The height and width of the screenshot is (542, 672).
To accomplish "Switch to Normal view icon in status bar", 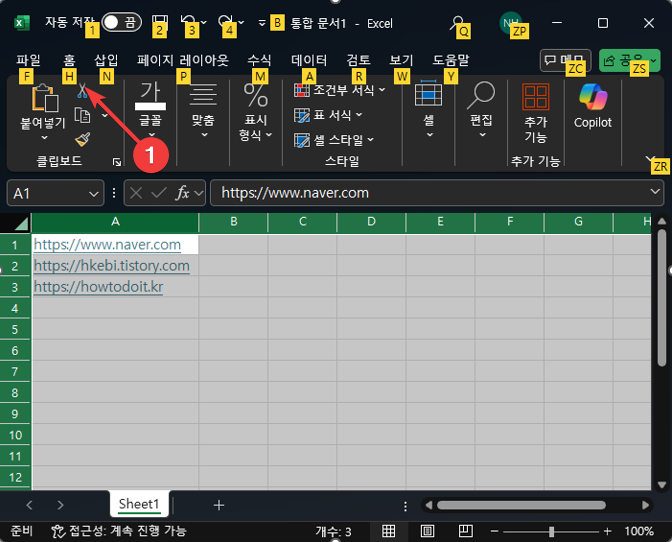I will point(388,531).
